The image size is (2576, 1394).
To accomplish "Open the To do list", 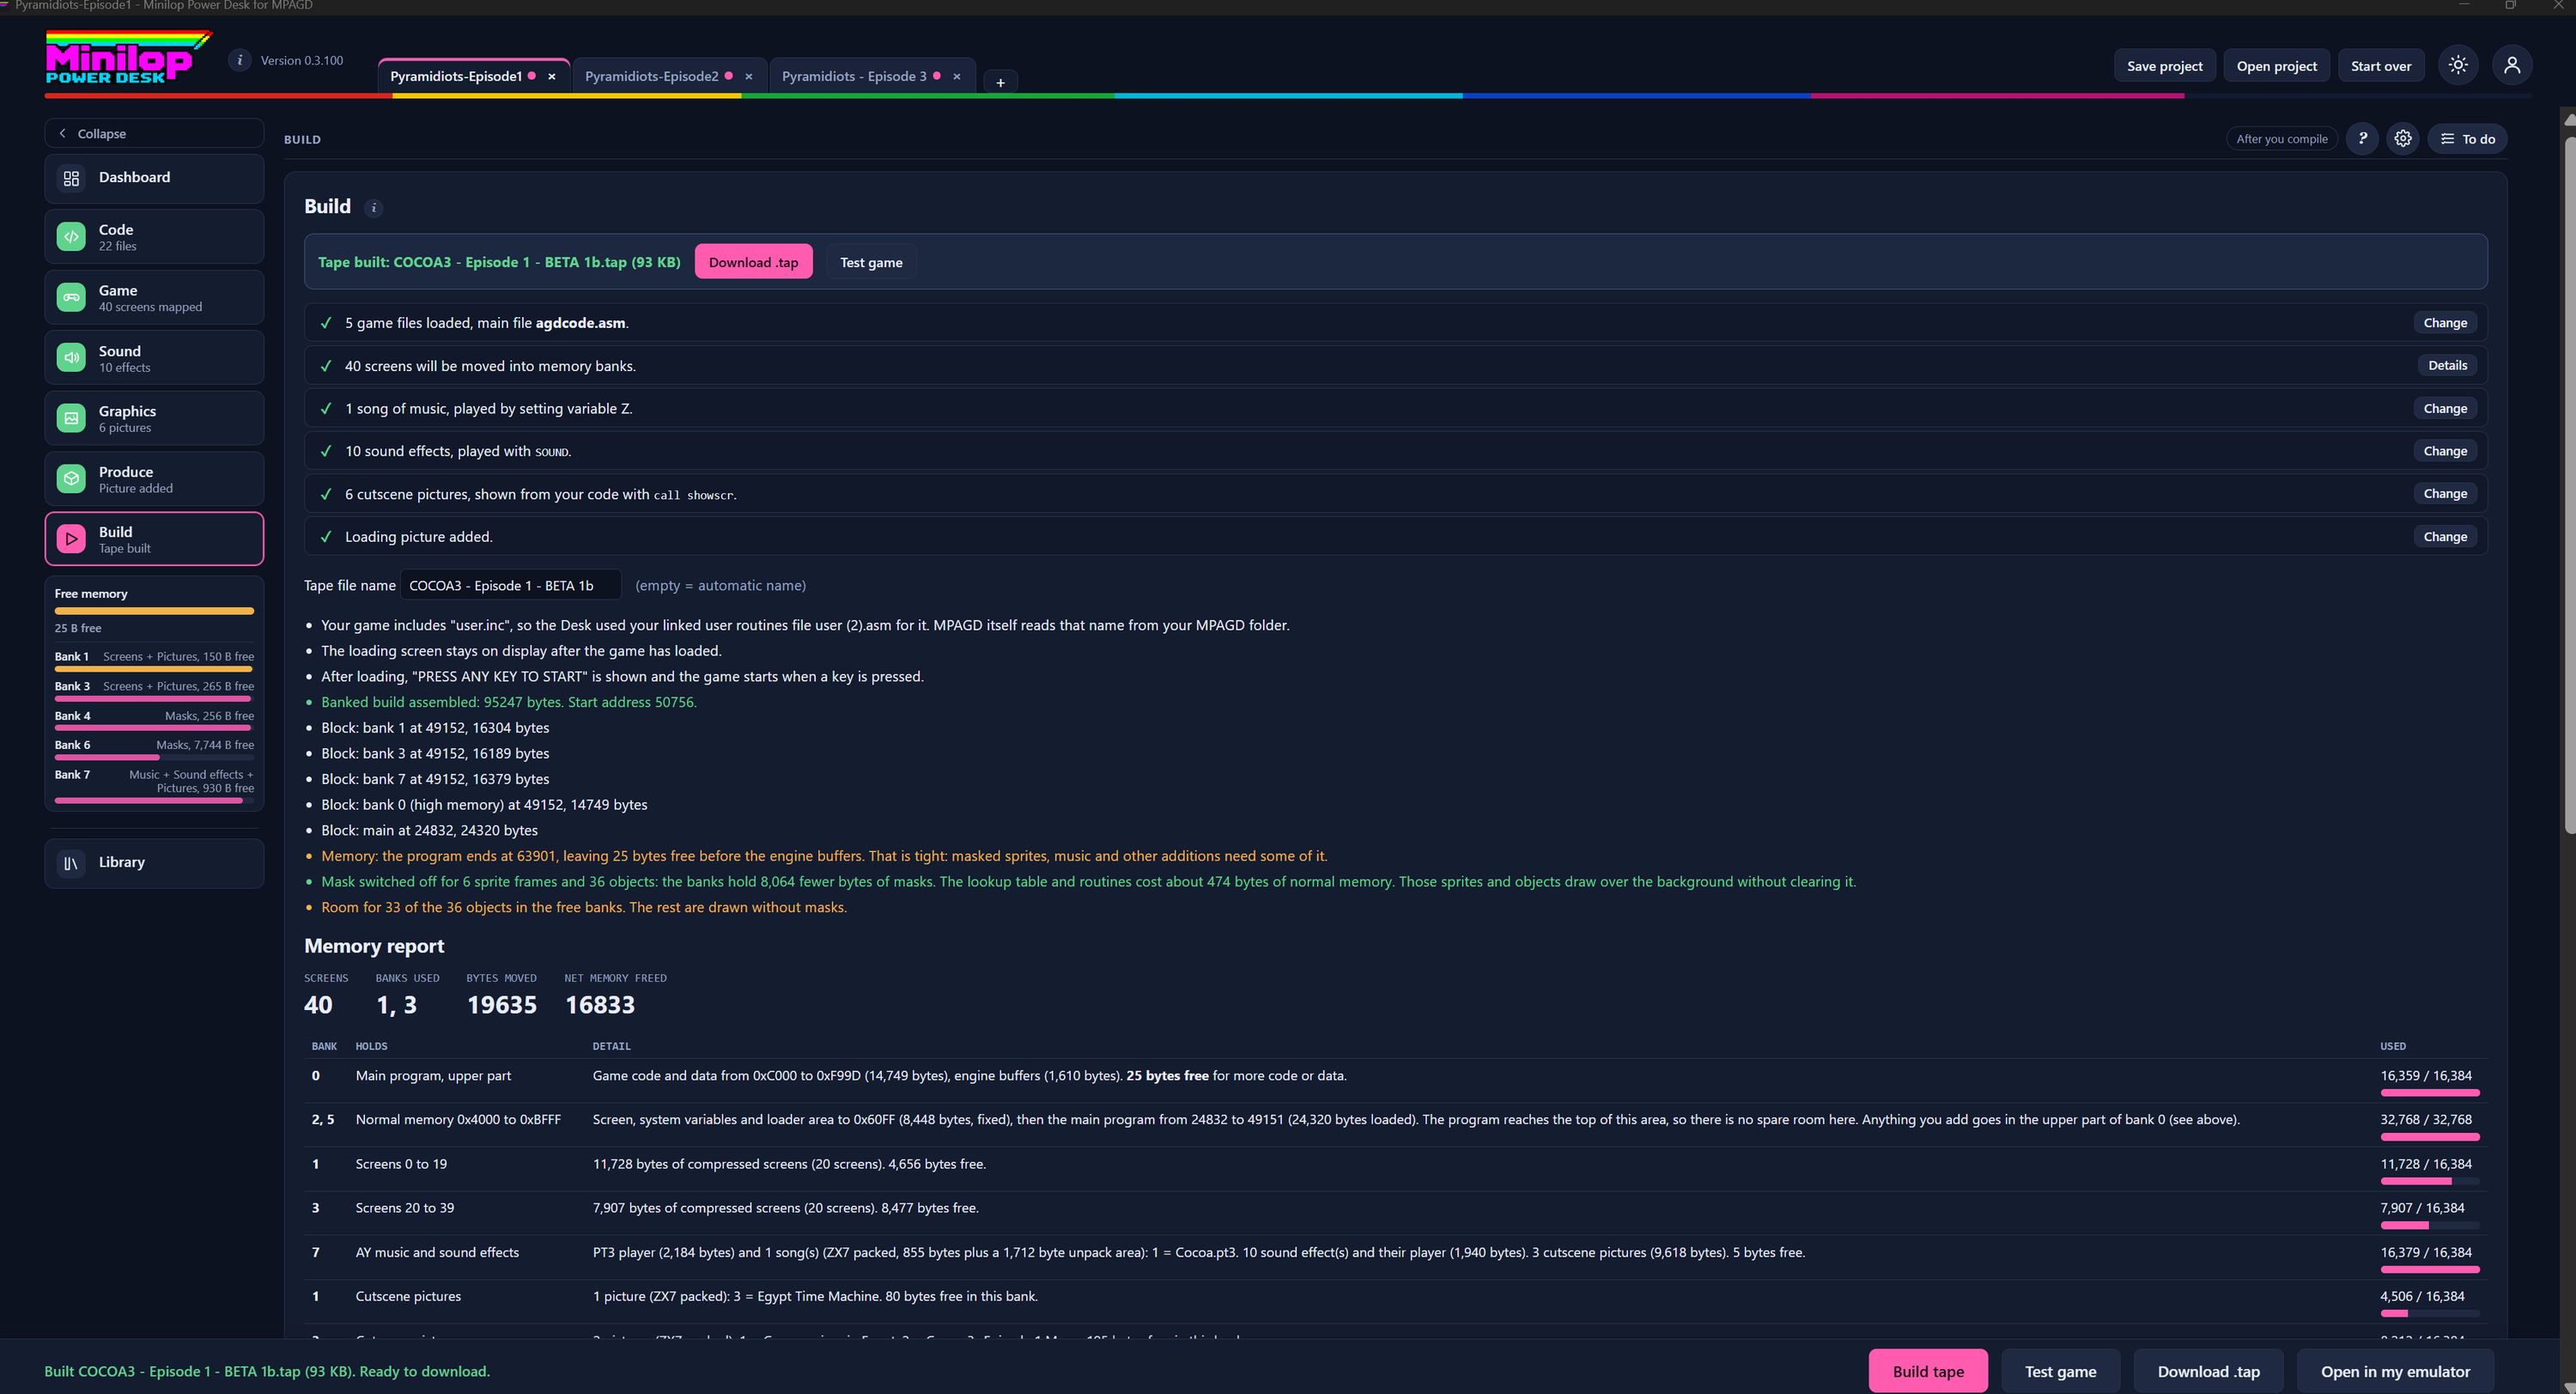I will pyautogui.click(x=2467, y=139).
